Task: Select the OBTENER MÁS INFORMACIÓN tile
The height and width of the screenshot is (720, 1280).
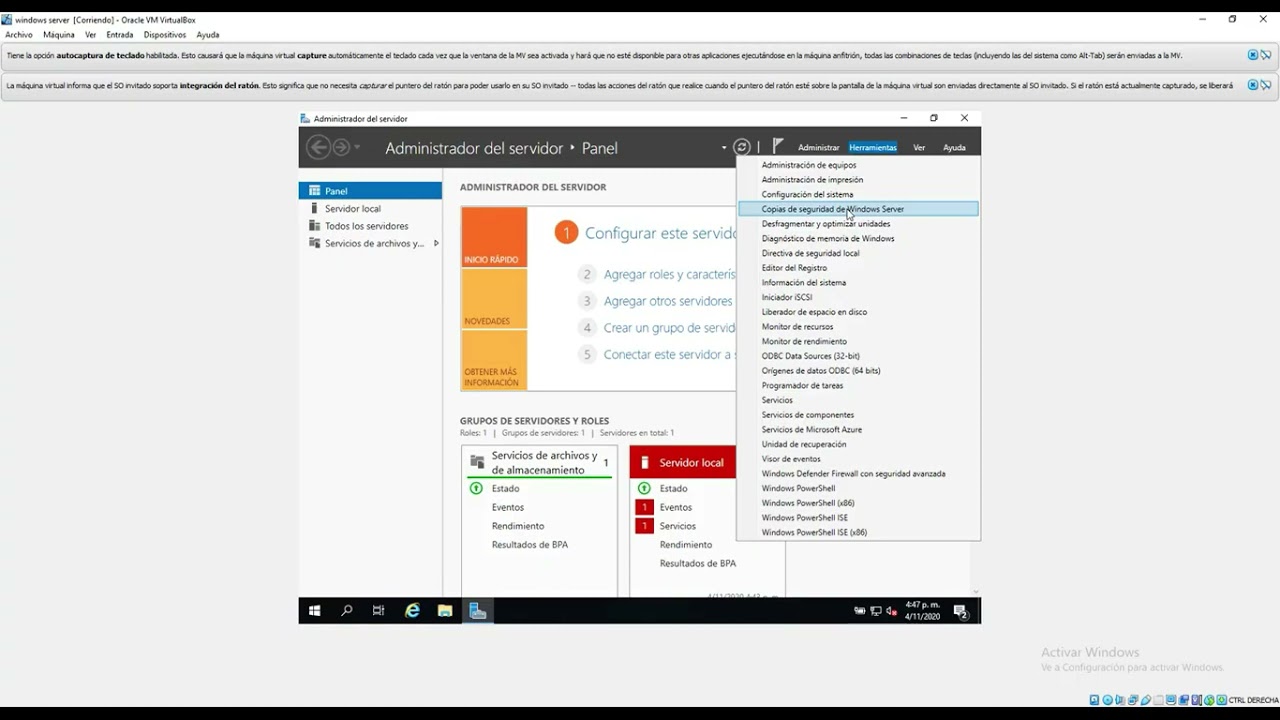Action: (x=494, y=360)
